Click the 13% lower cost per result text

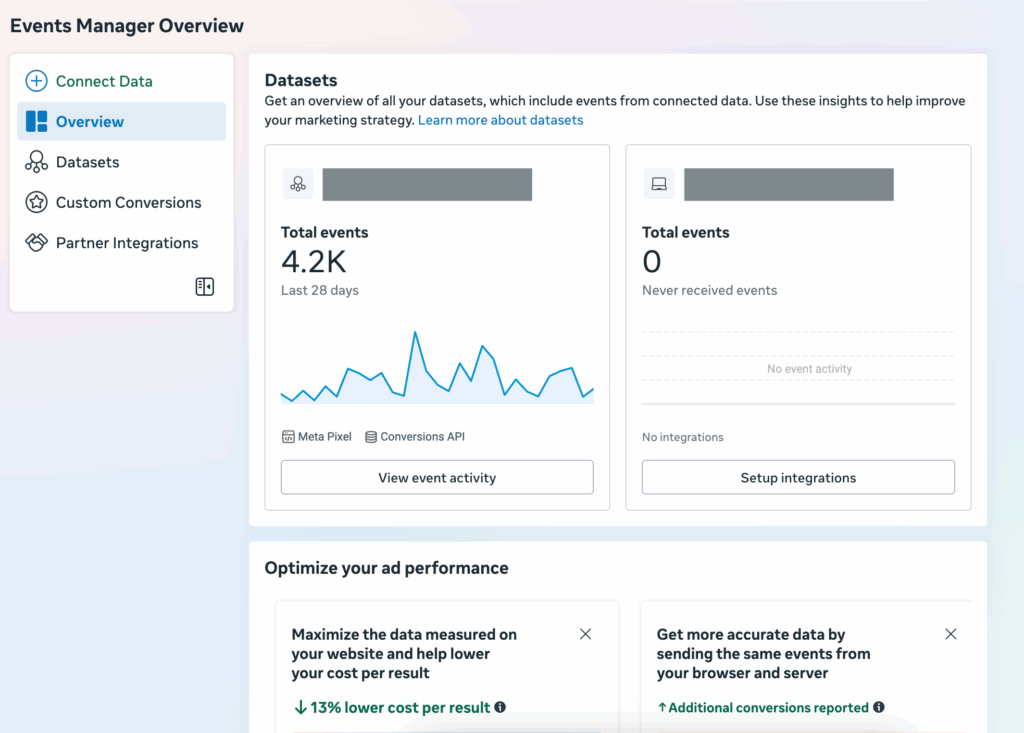(400, 708)
